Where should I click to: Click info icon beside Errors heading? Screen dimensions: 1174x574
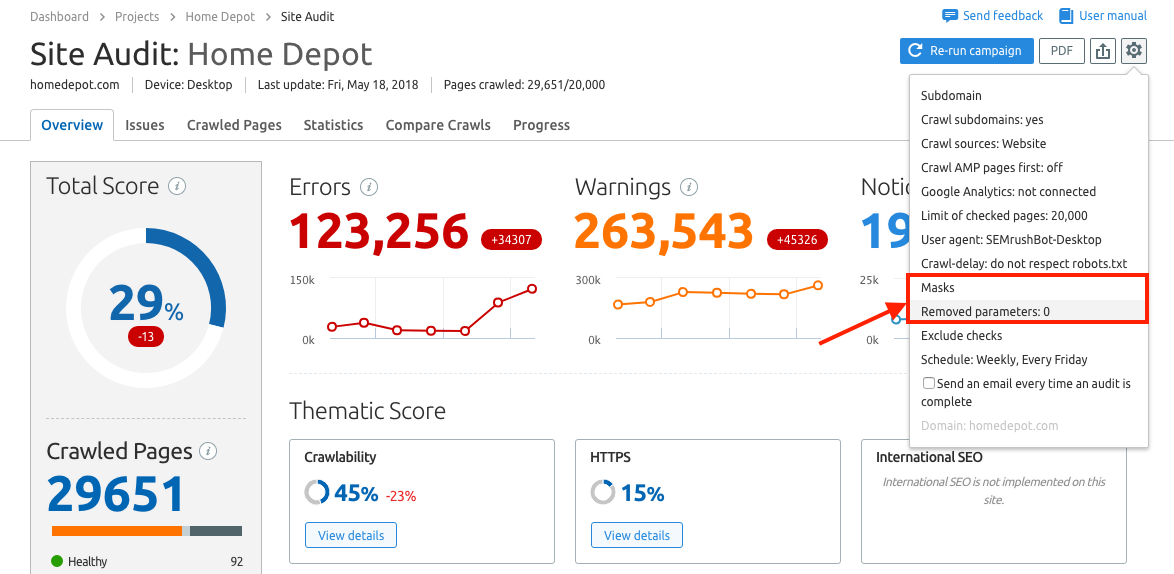pyautogui.click(x=369, y=187)
